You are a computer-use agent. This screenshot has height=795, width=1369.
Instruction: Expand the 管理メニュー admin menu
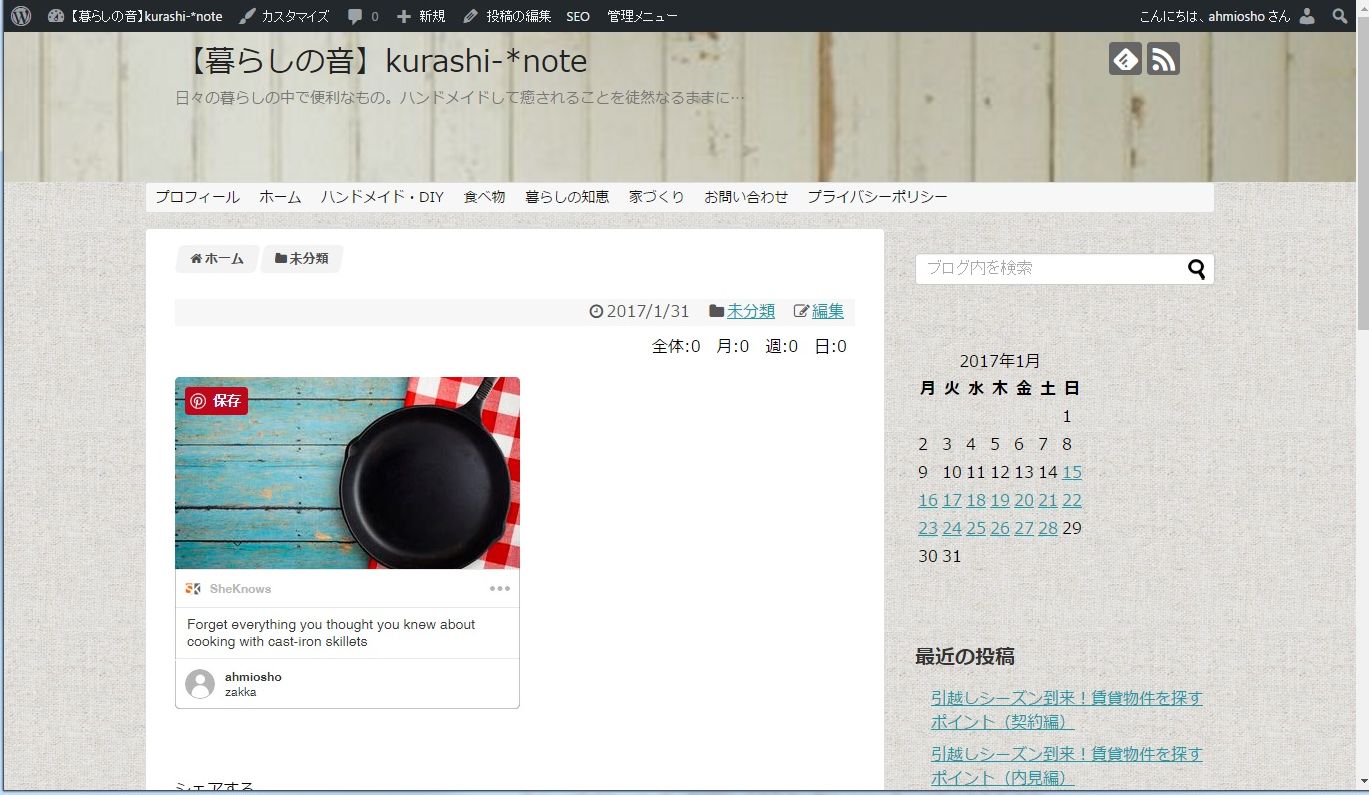pyautogui.click(x=642, y=16)
